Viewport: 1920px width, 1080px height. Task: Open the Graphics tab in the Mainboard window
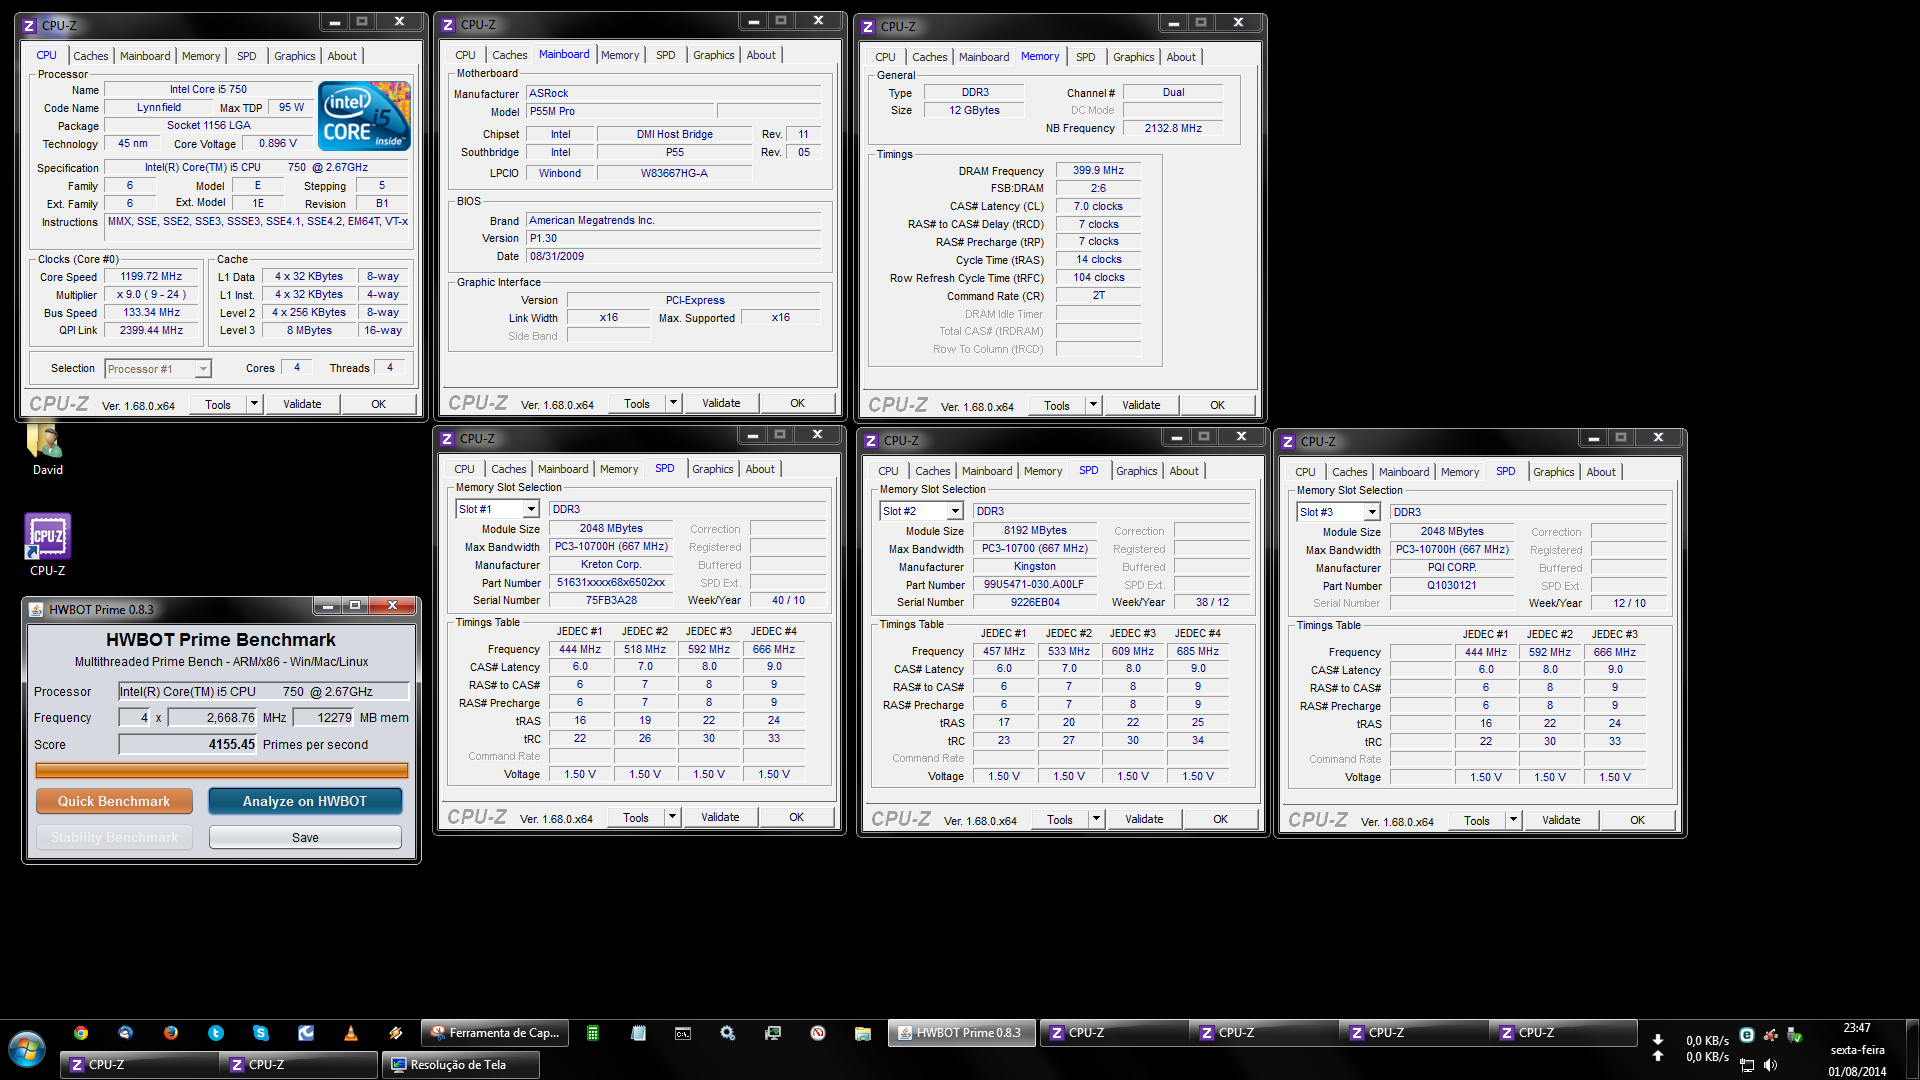click(x=713, y=55)
